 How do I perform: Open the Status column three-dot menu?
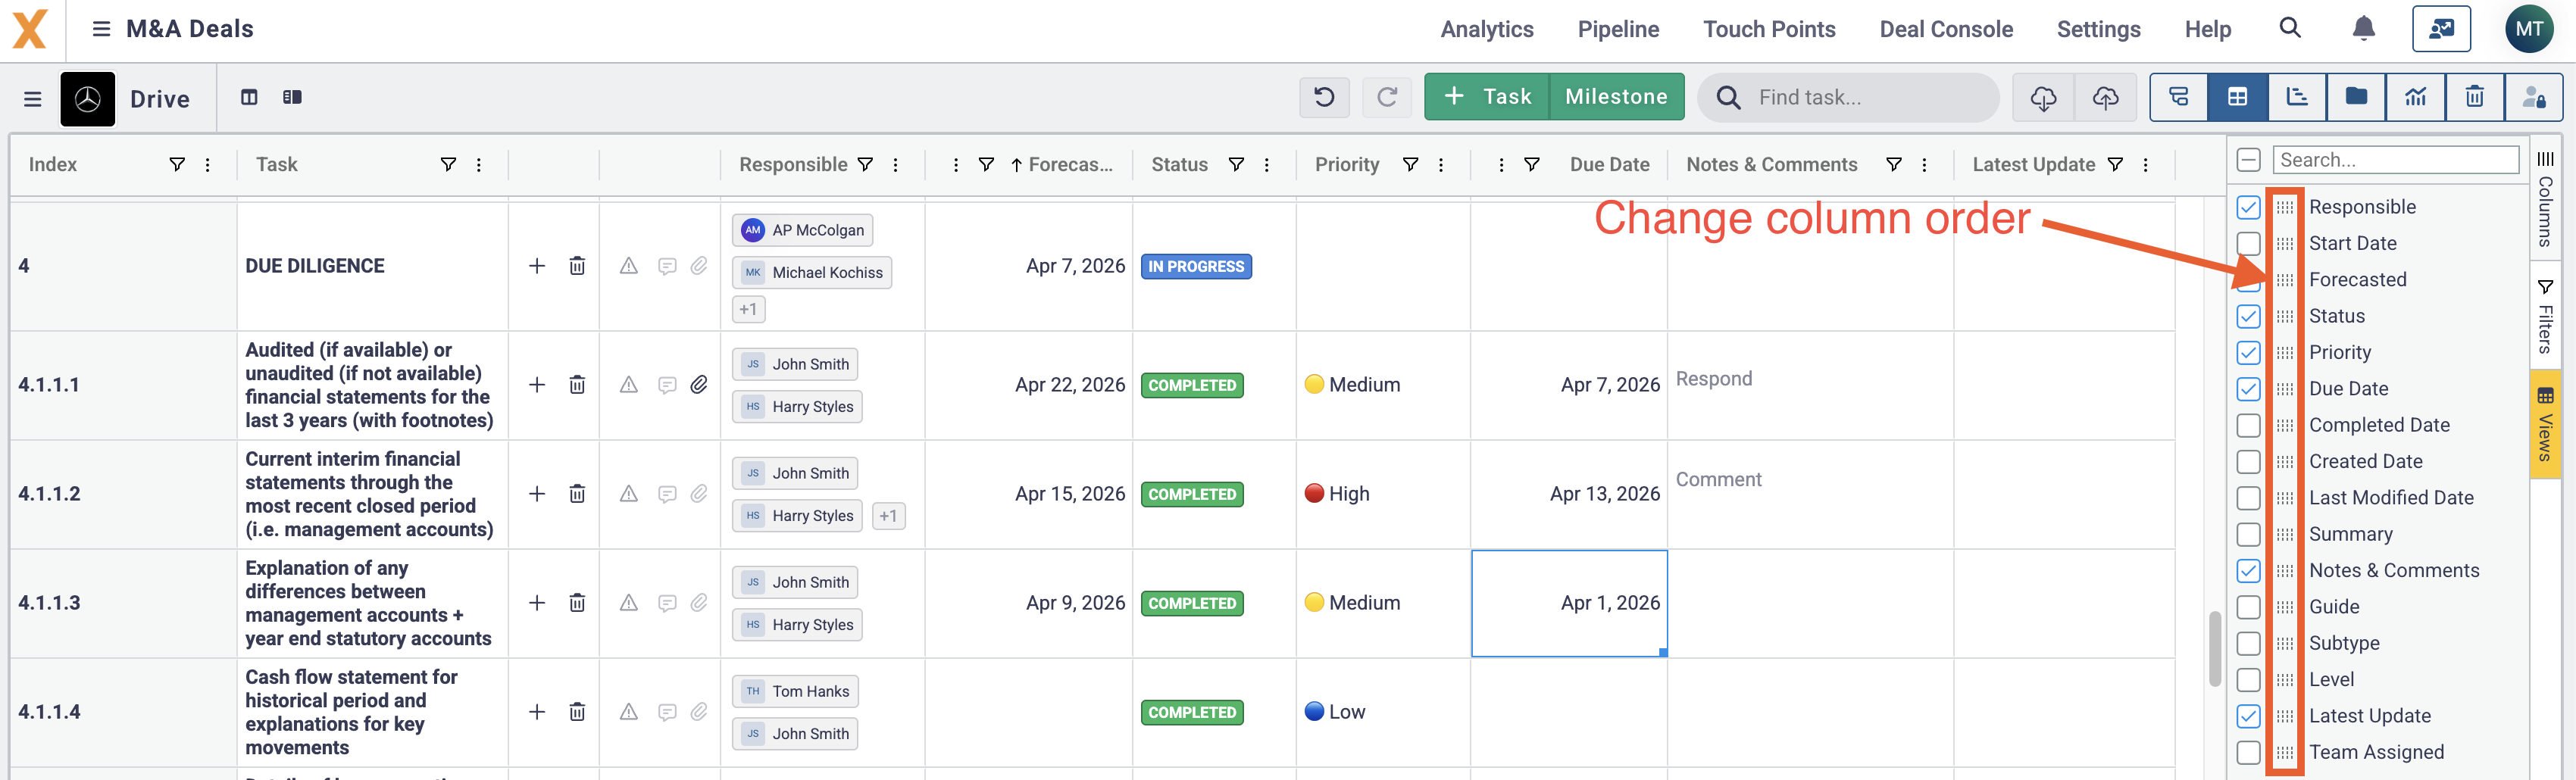point(1267,165)
